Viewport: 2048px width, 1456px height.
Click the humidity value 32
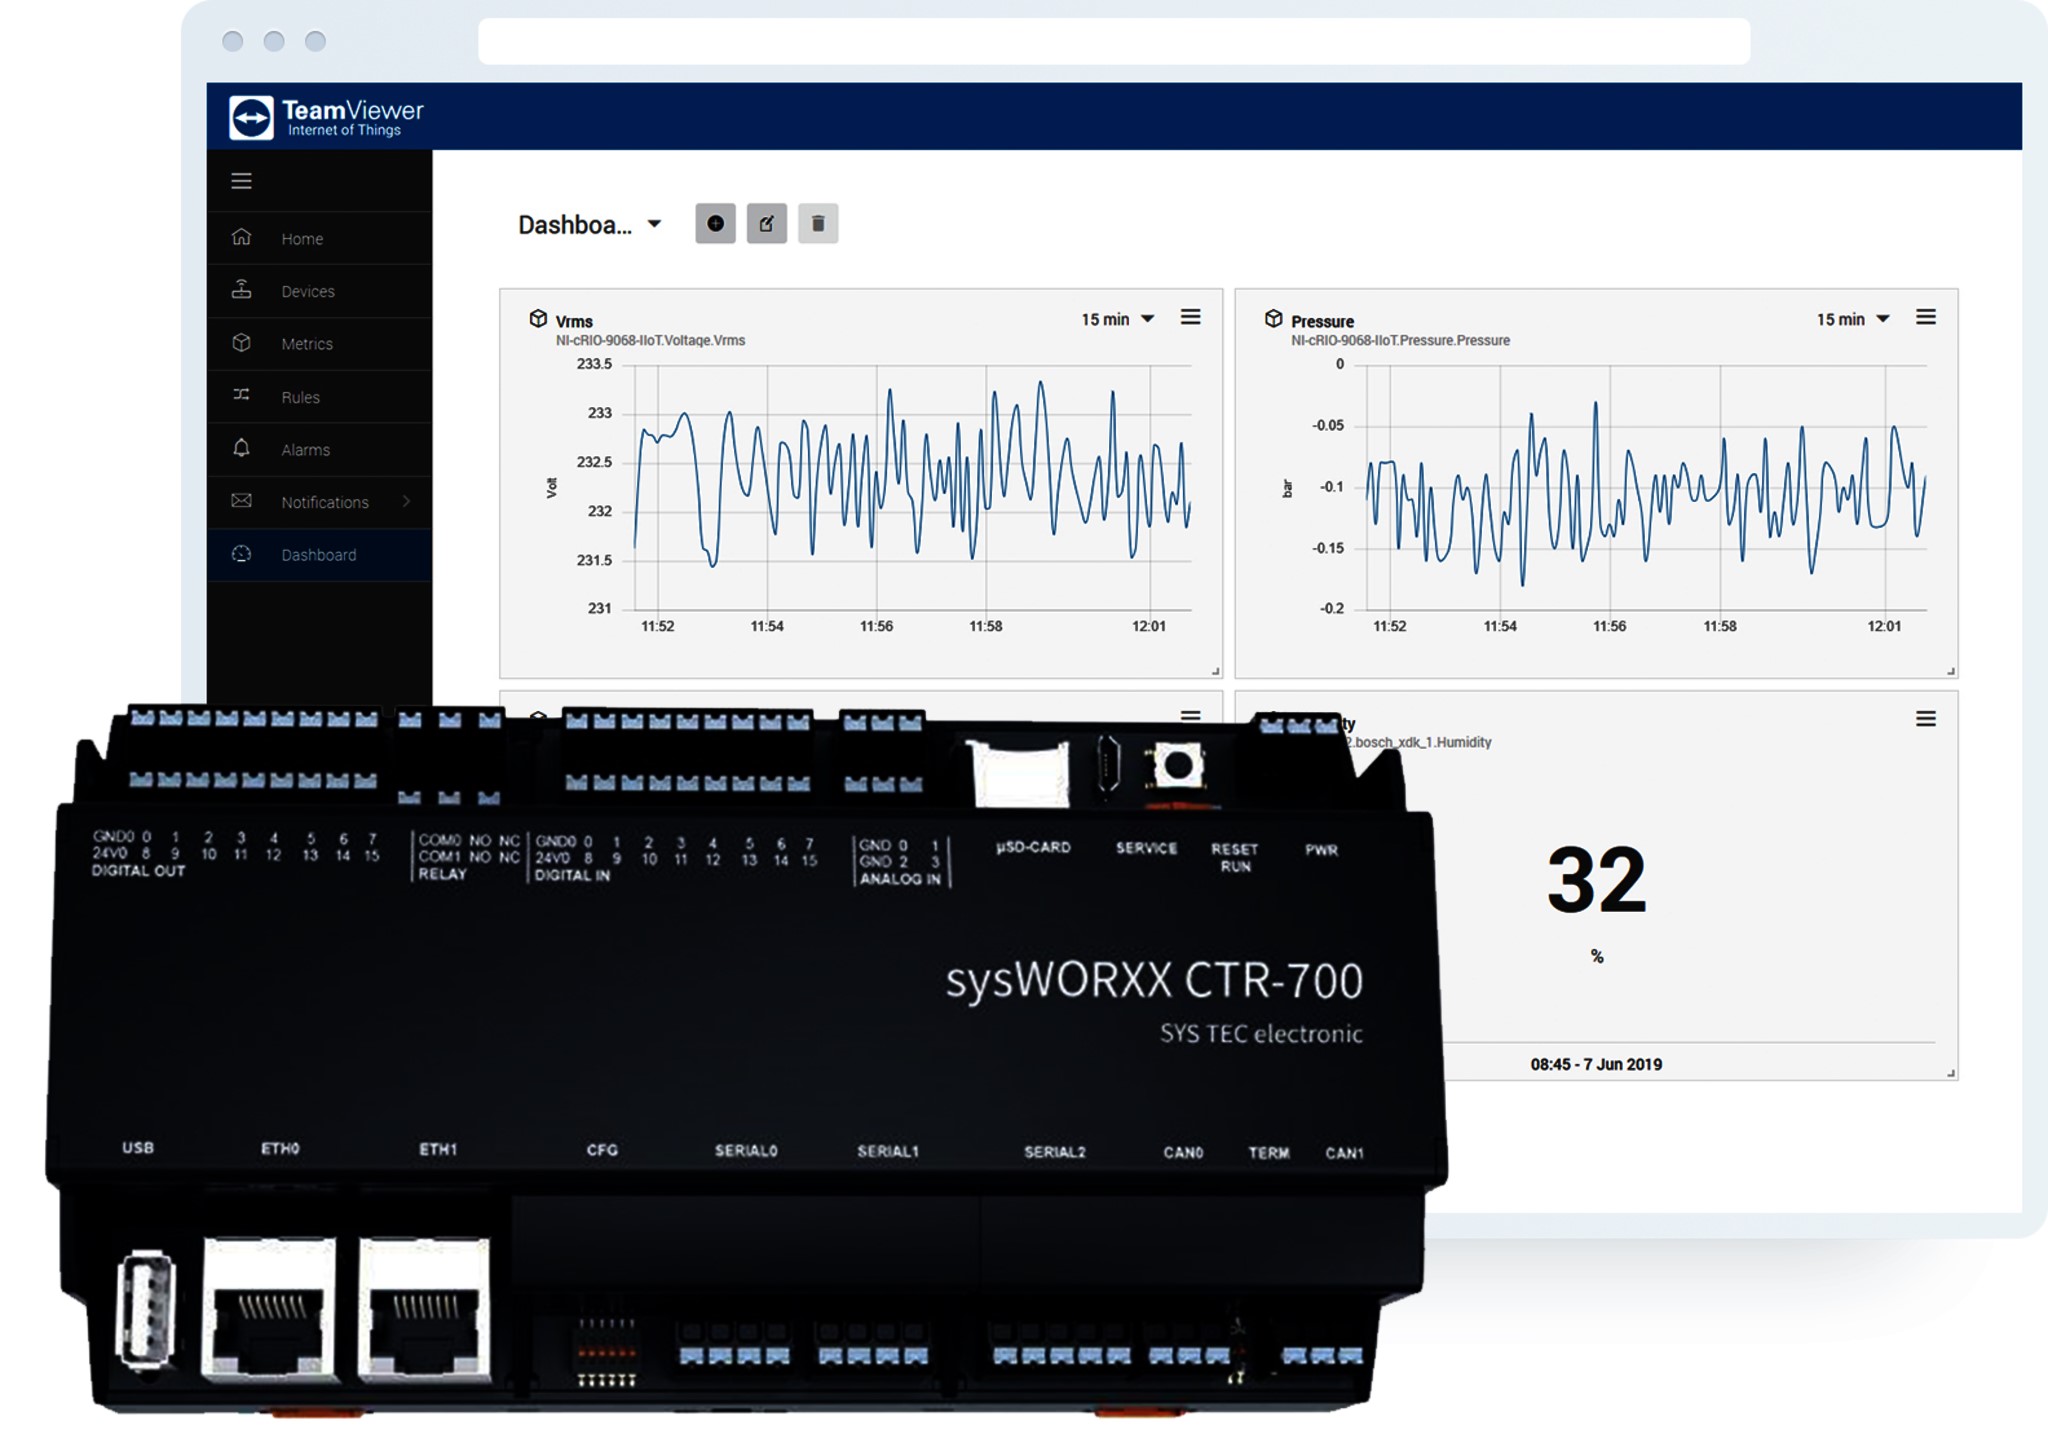point(1596,880)
